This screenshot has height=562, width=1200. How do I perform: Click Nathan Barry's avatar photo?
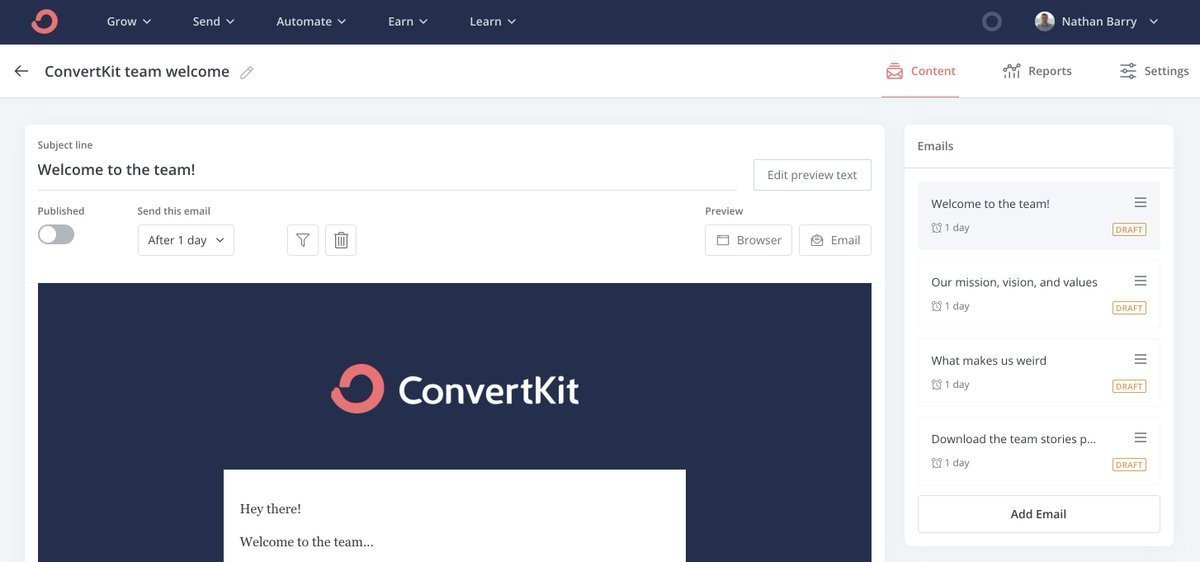pos(1045,21)
